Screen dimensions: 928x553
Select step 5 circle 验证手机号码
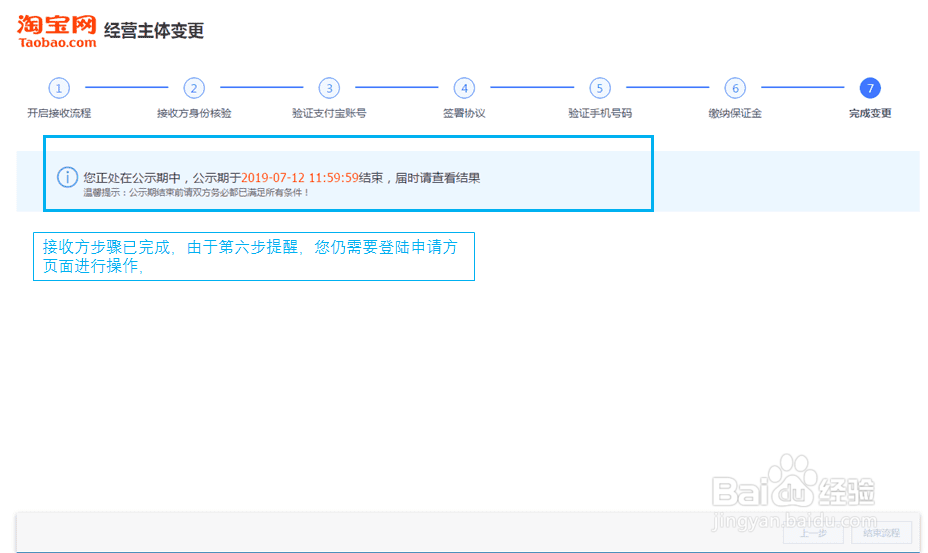(x=600, y=88)
